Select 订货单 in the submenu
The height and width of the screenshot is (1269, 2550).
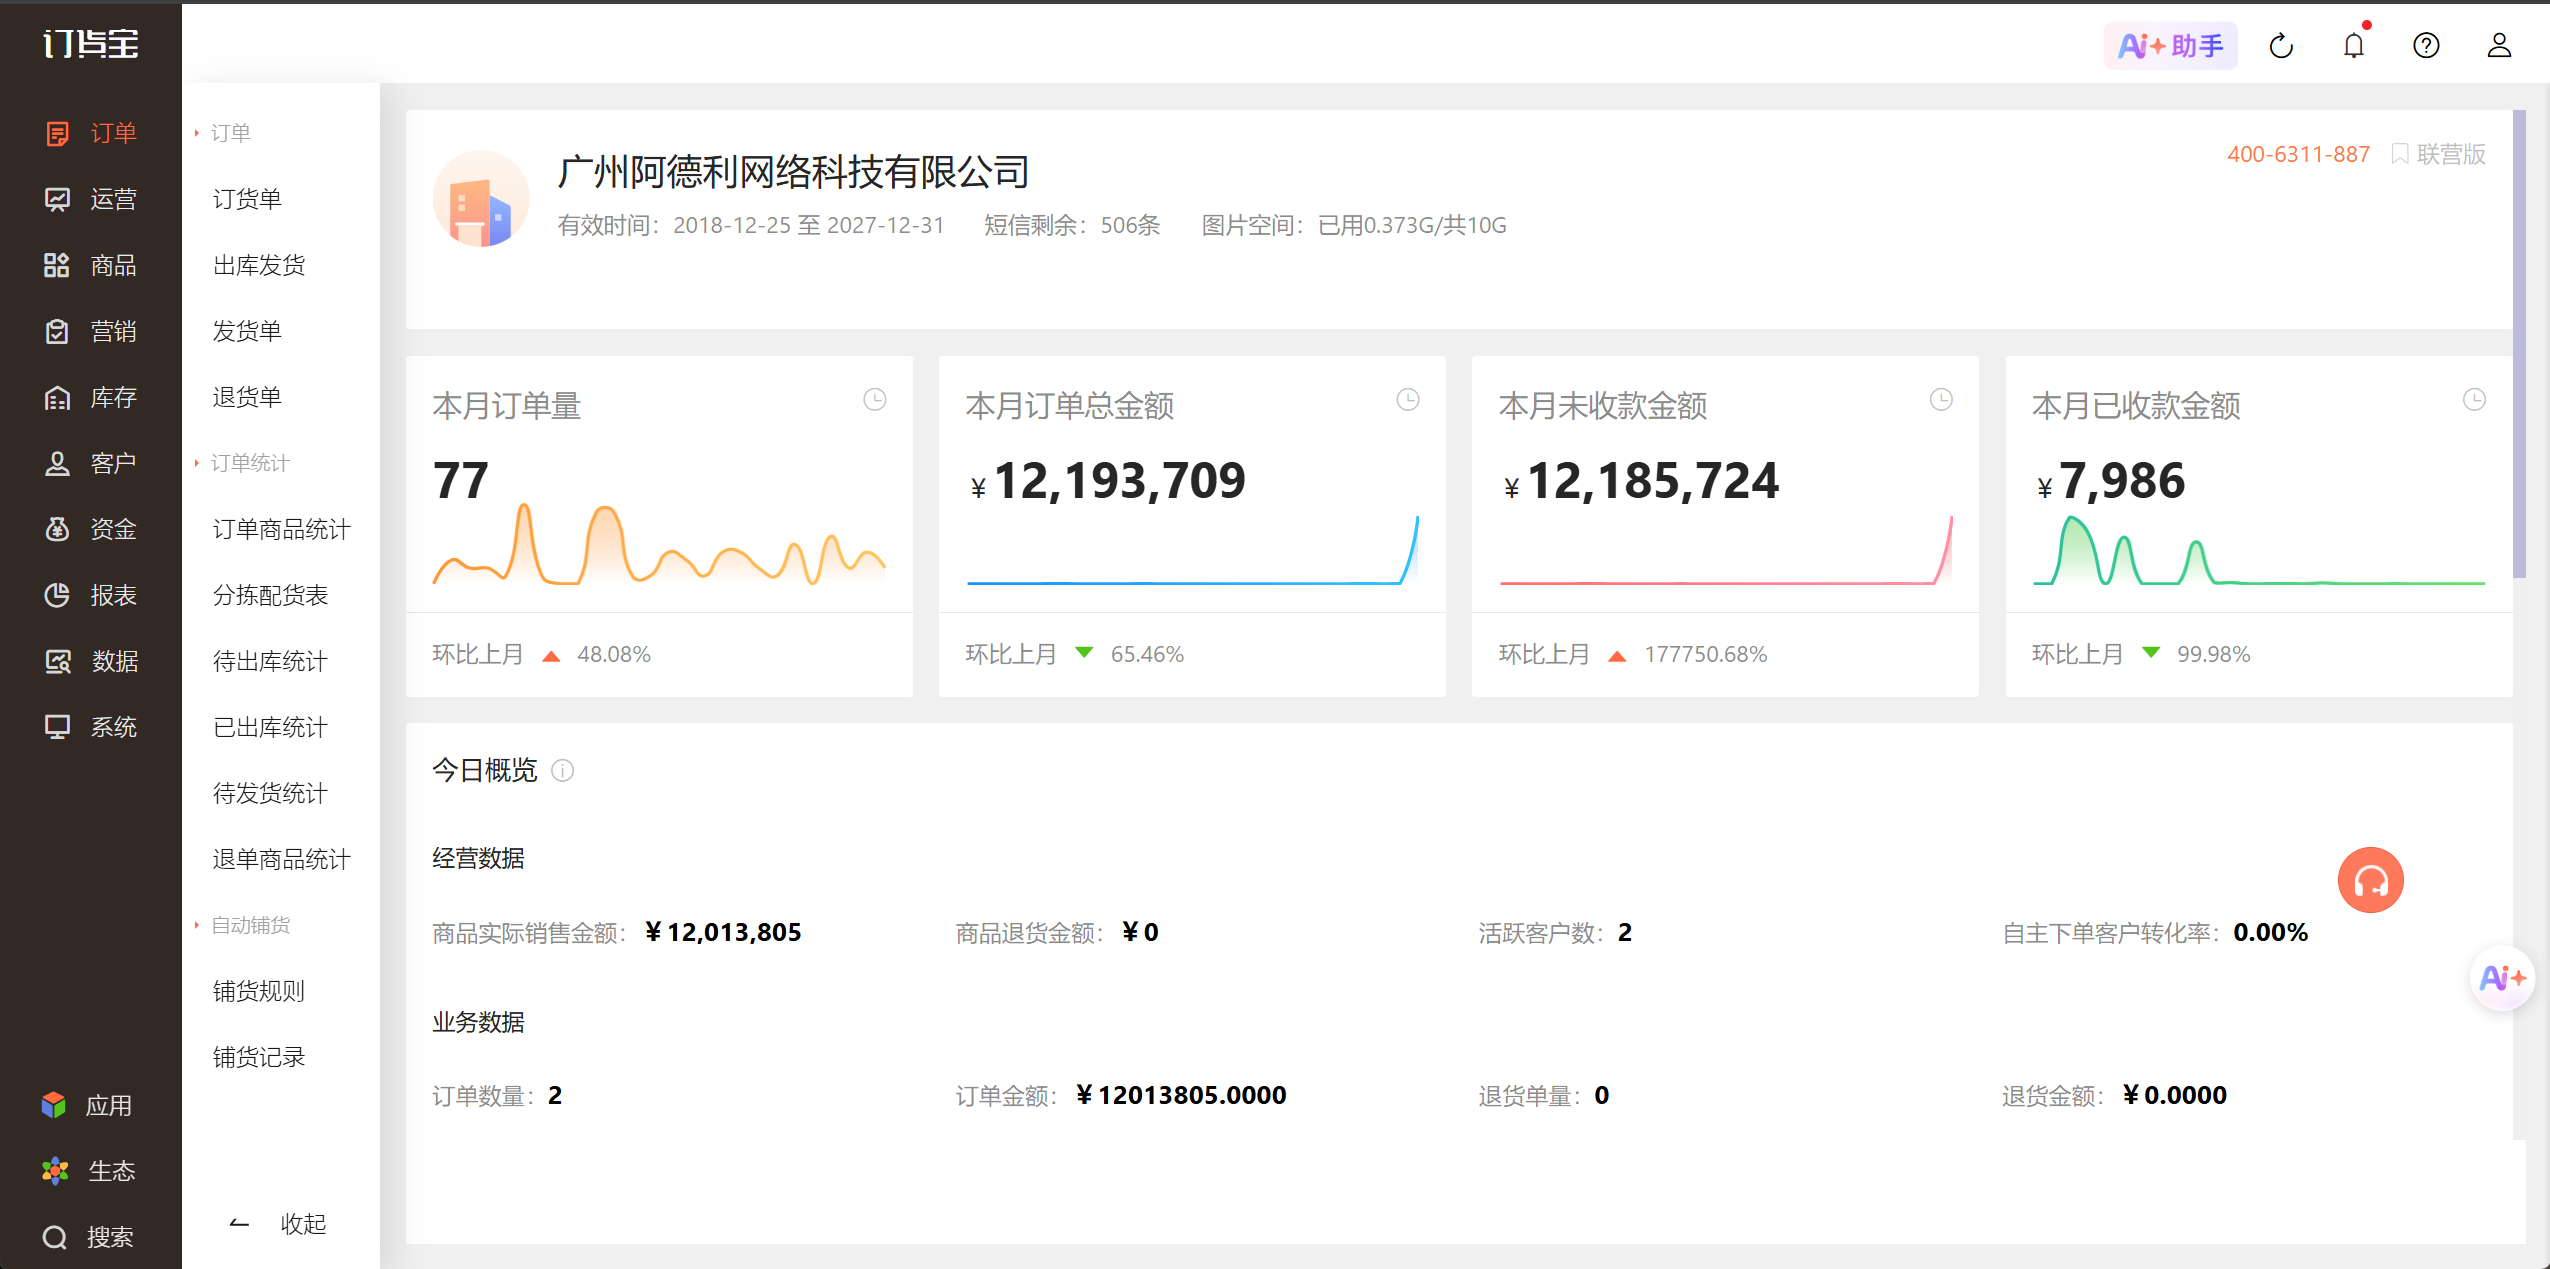pos(248,199)
